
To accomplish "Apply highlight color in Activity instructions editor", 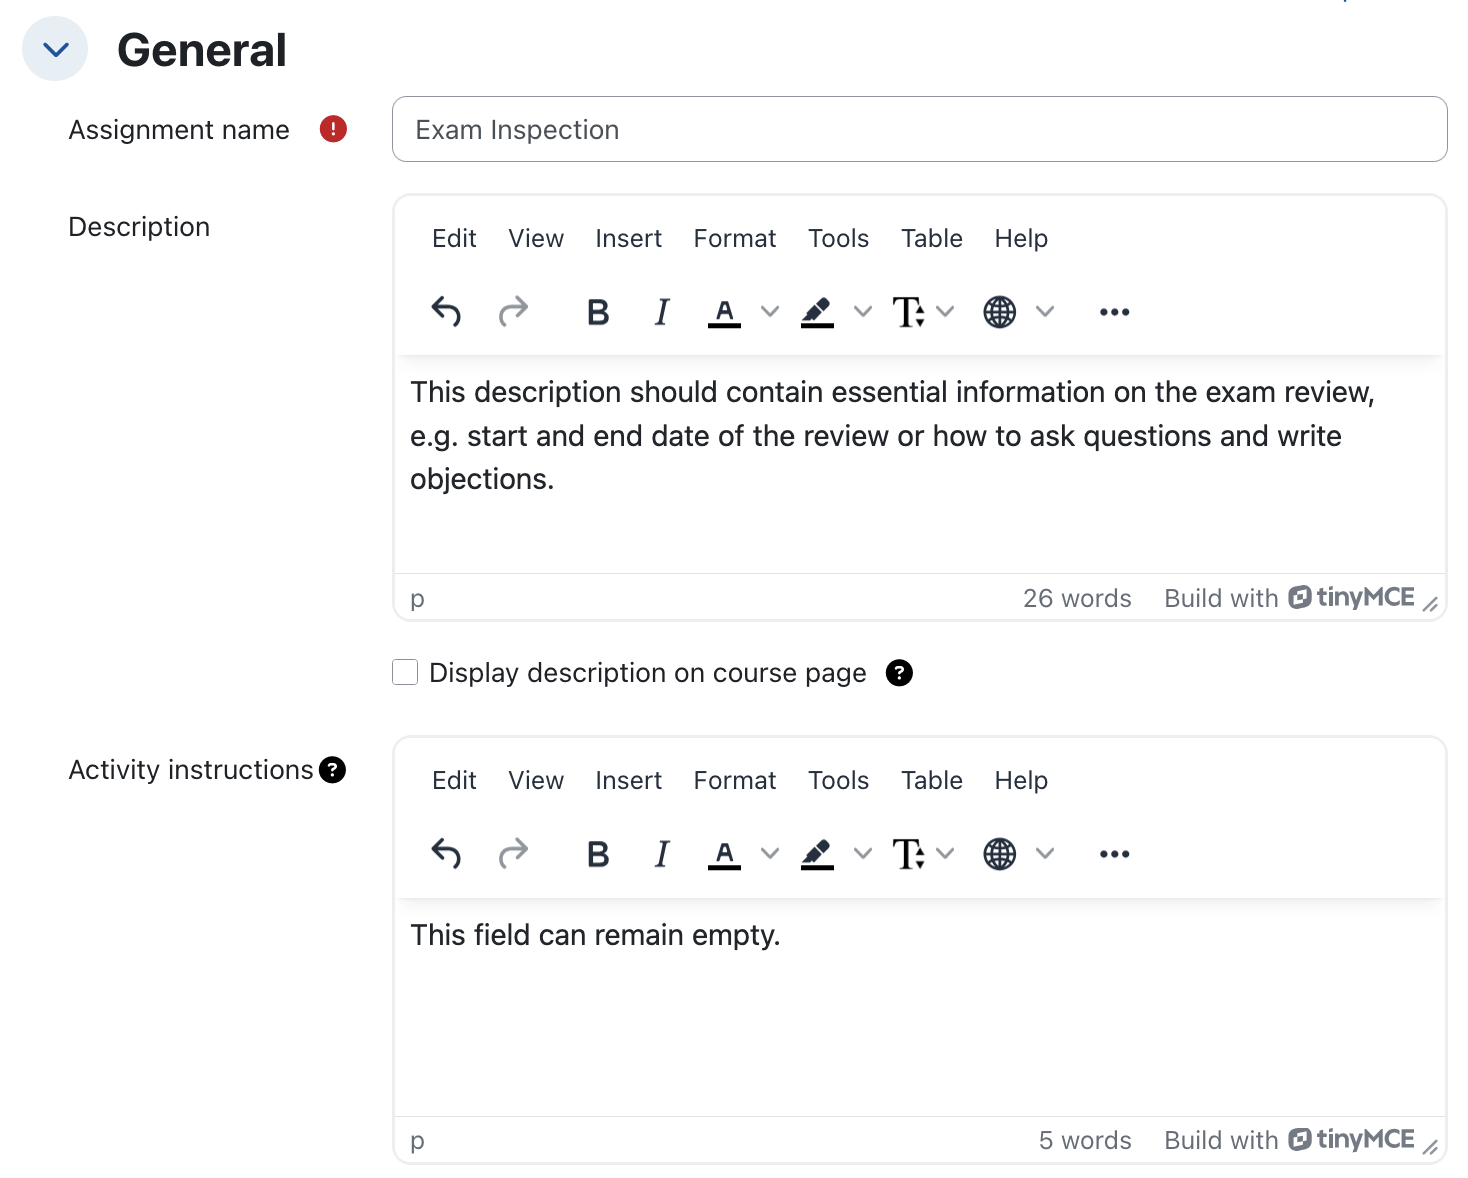I will [x=817, y=854].
